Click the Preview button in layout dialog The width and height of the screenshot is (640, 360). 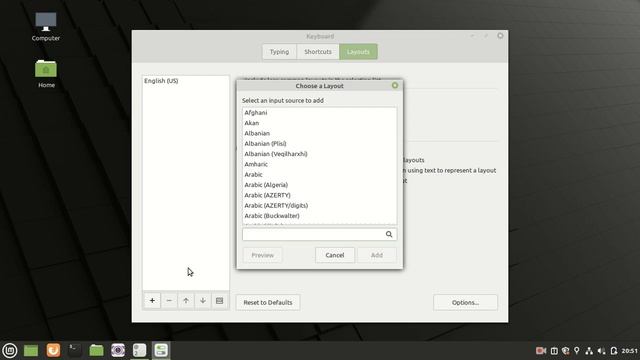click(262, 255)
